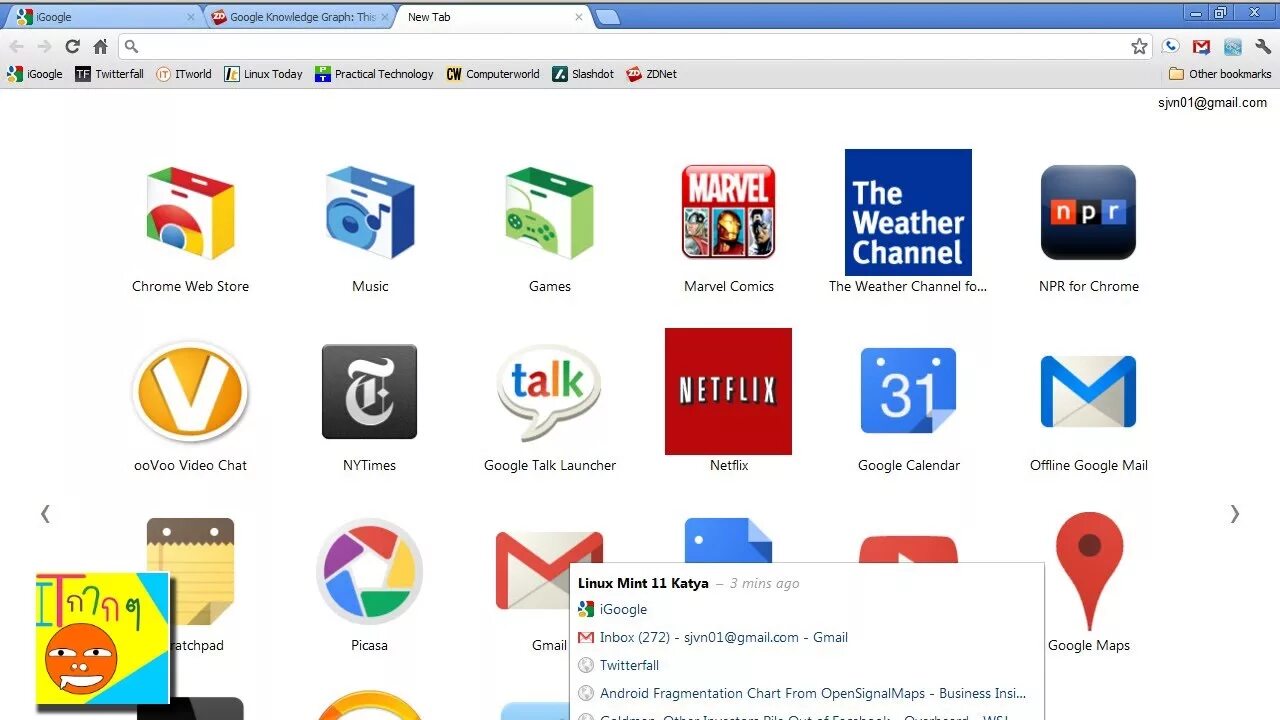Open the Slashdot bookmark

coord(583,74)
